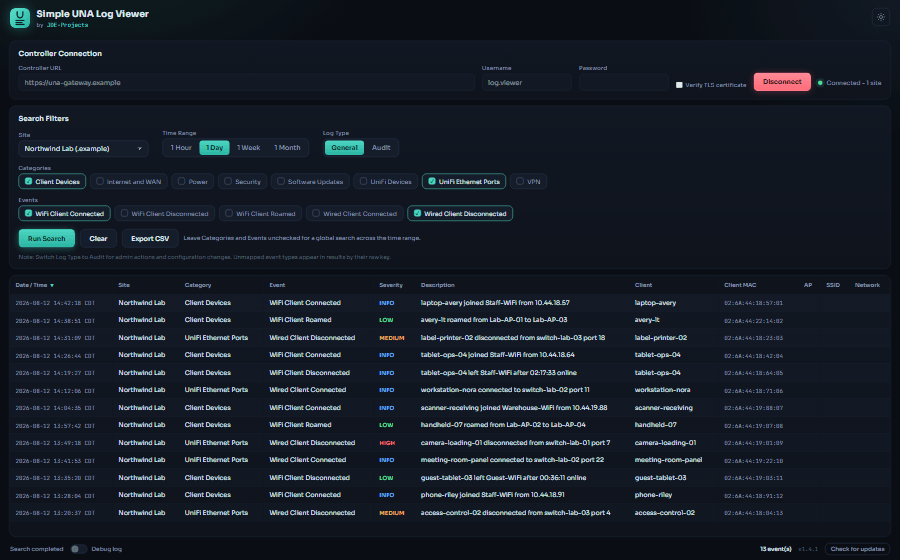This screenshot has height=560, width=900.
Task: Toggle the Debug log switch
Action: click(x=79, y=549)
